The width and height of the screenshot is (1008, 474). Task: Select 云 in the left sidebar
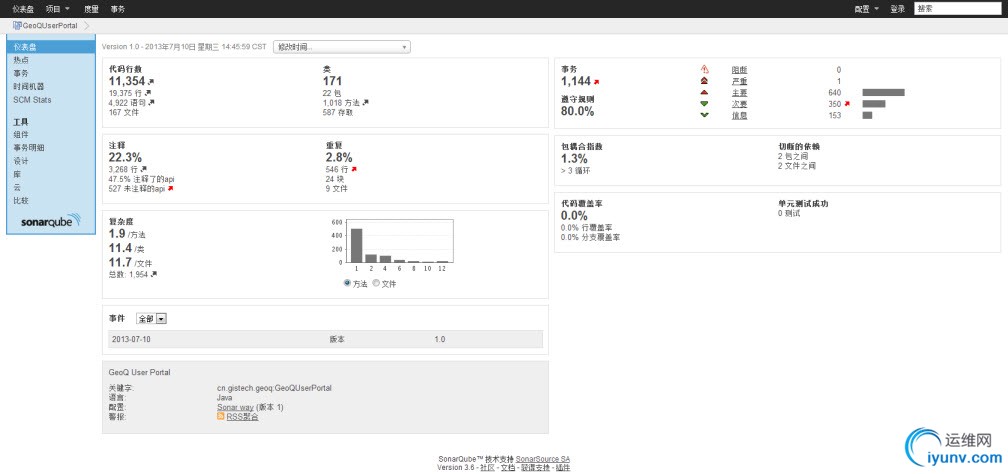click(17, 187)
